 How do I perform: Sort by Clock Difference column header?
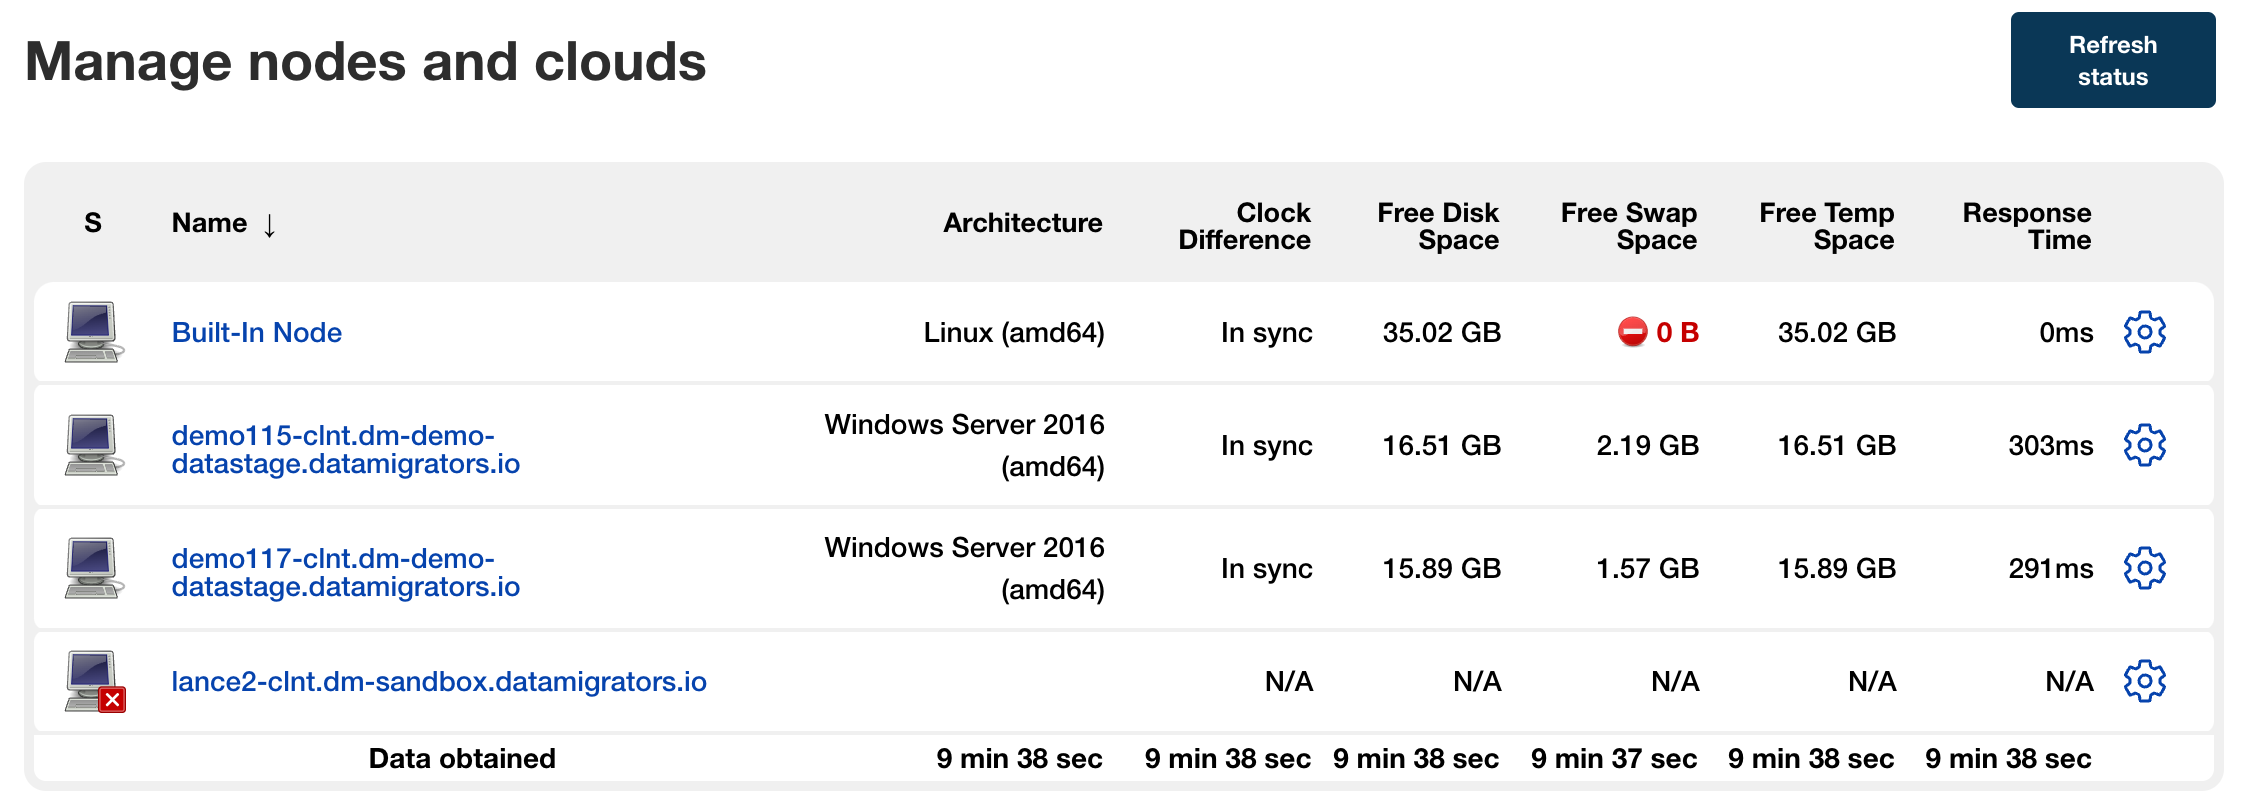pos(1244,226)
